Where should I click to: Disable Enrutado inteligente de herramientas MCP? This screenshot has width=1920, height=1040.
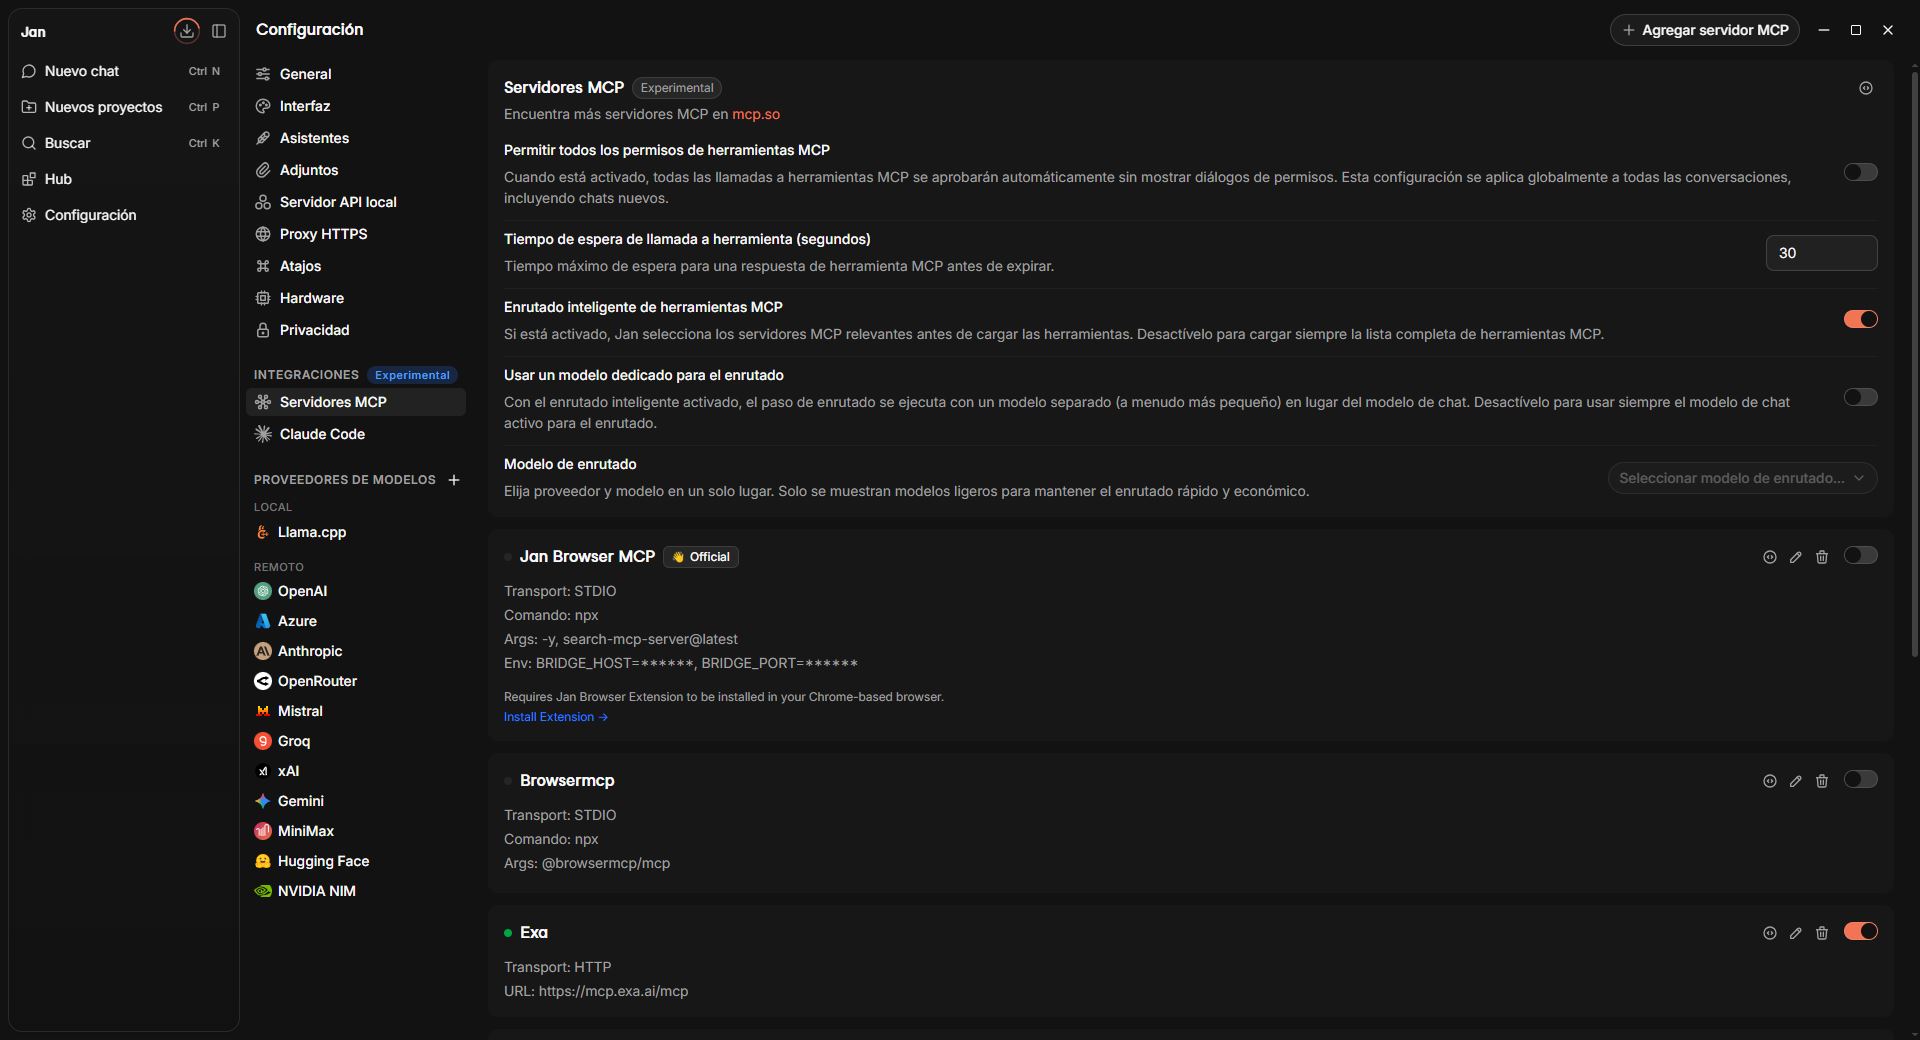(x=1860, y=319)
